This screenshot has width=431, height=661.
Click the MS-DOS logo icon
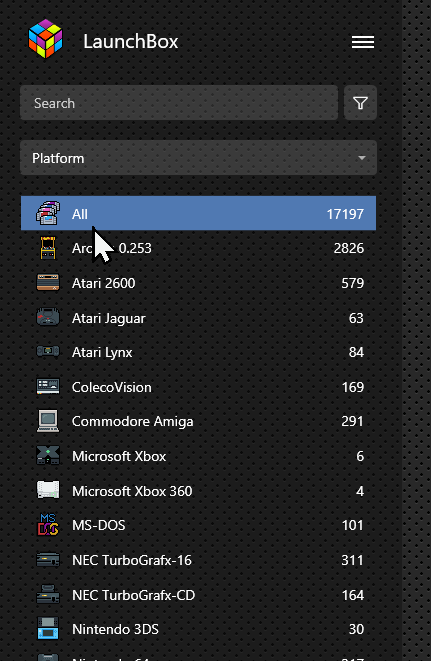[x=48, y=525]
